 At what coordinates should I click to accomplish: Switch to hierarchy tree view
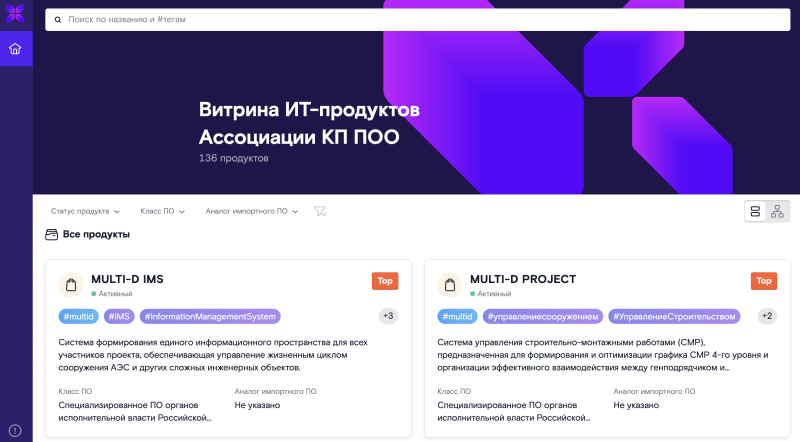point(778,211)
